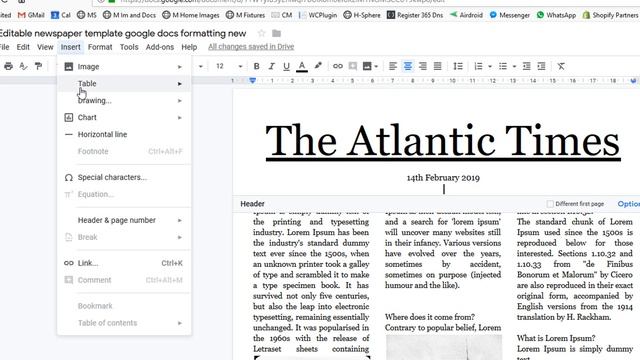
Task: Open the font size dropdown showing 12
Action: (x=229, y=66)
